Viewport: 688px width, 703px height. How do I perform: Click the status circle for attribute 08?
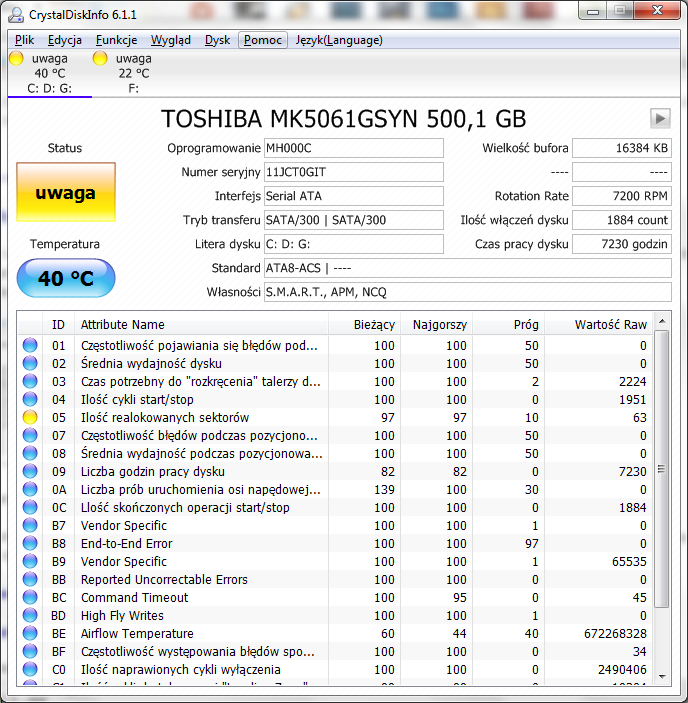(x=30, y=453)
